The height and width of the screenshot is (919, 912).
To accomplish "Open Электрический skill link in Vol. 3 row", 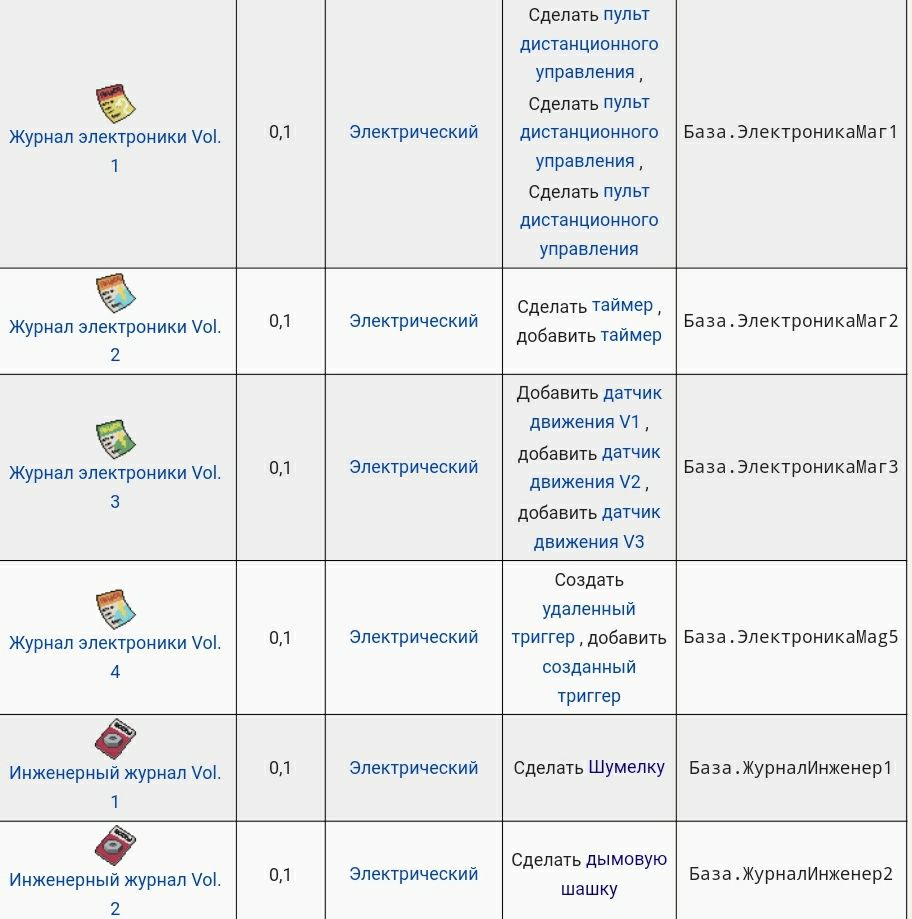I will pos(414,467).
